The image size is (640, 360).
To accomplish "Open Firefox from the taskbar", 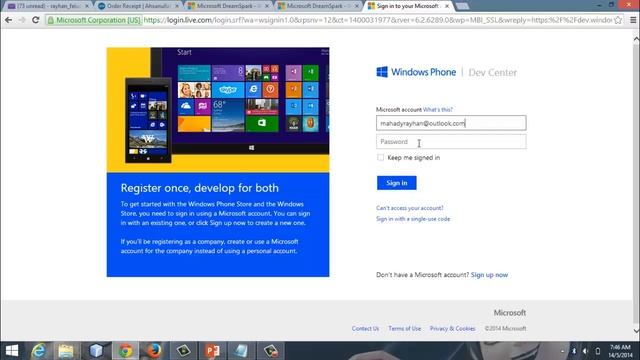I will click(153, 351).
